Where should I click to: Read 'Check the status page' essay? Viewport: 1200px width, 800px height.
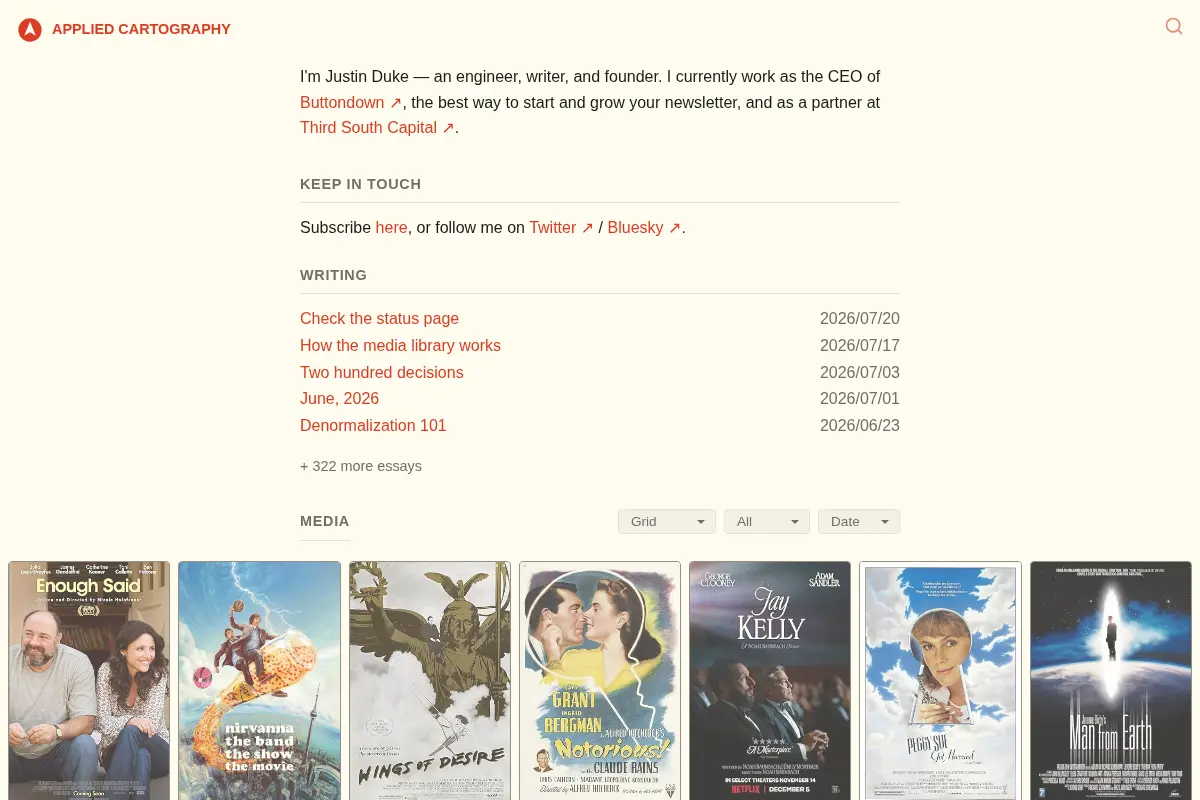(x=379, y=318)
